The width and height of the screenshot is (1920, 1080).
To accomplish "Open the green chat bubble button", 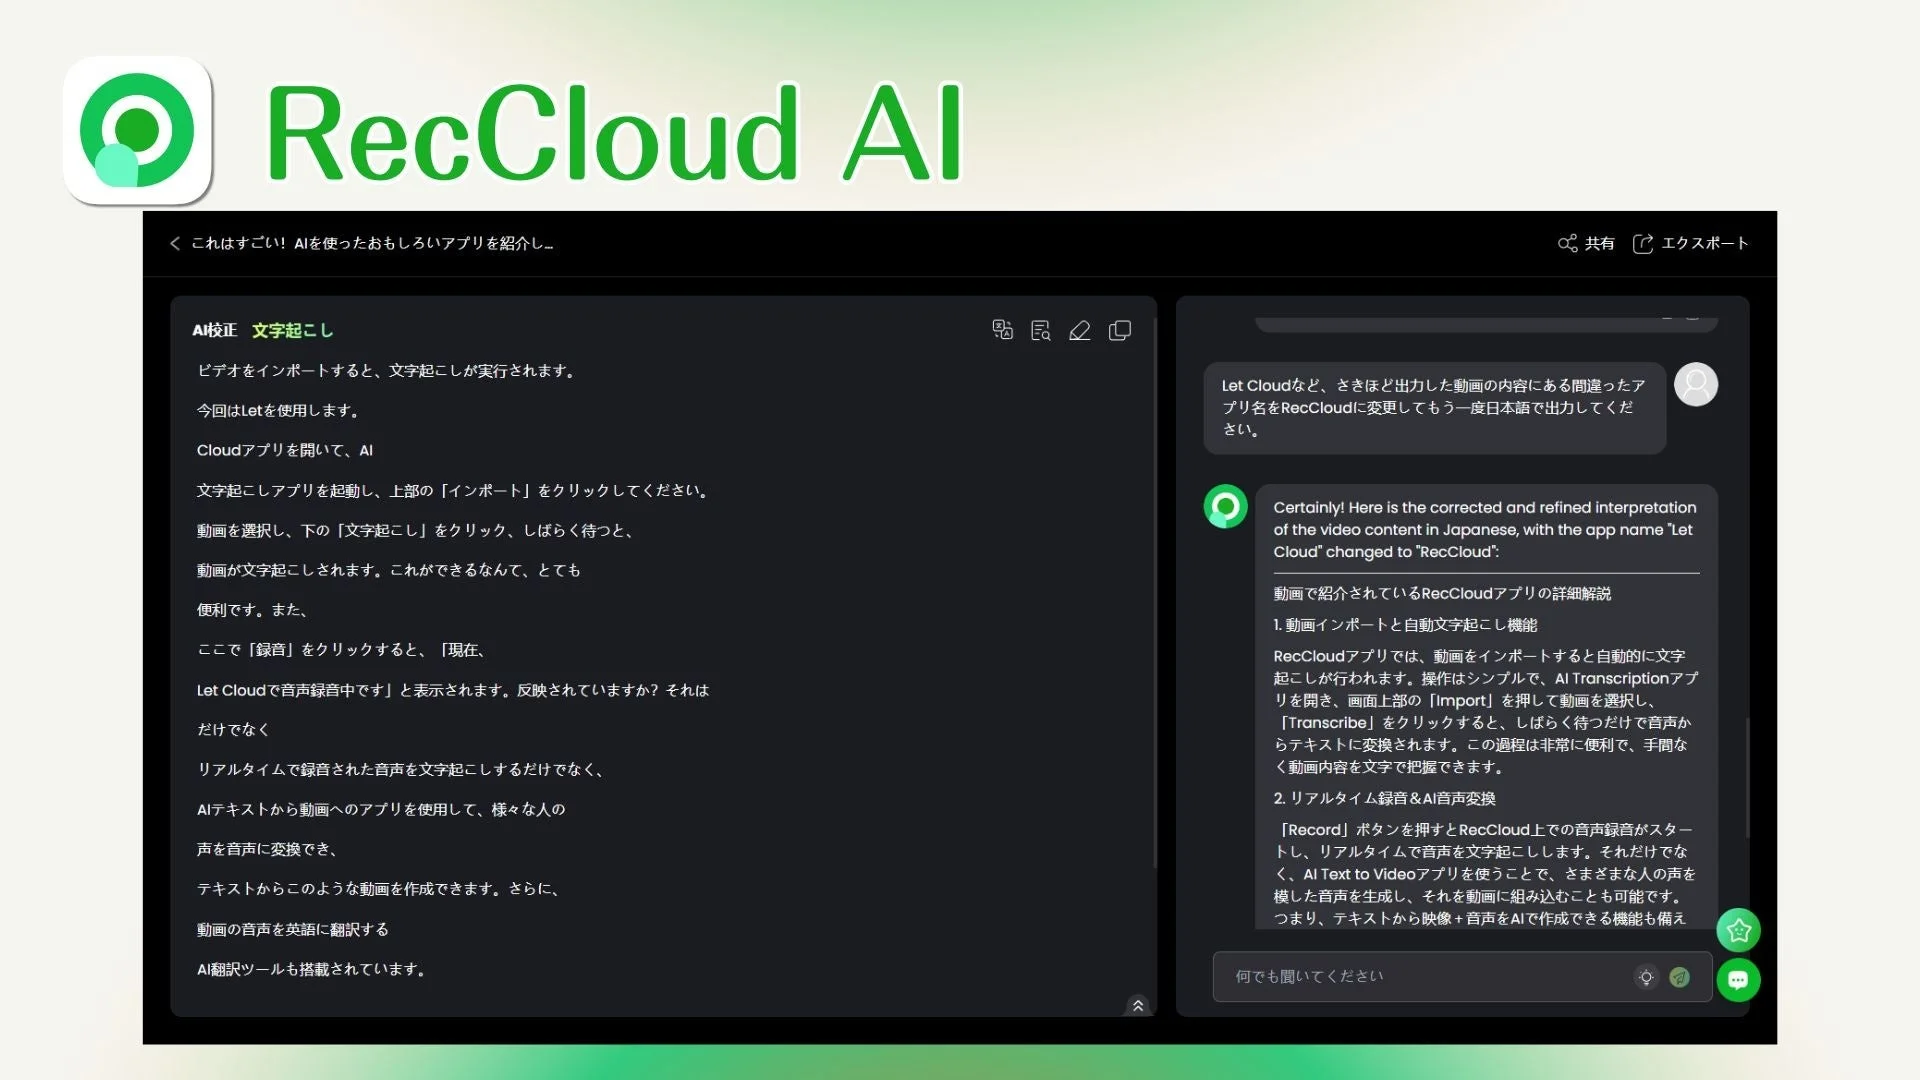I will point(1738,980).
